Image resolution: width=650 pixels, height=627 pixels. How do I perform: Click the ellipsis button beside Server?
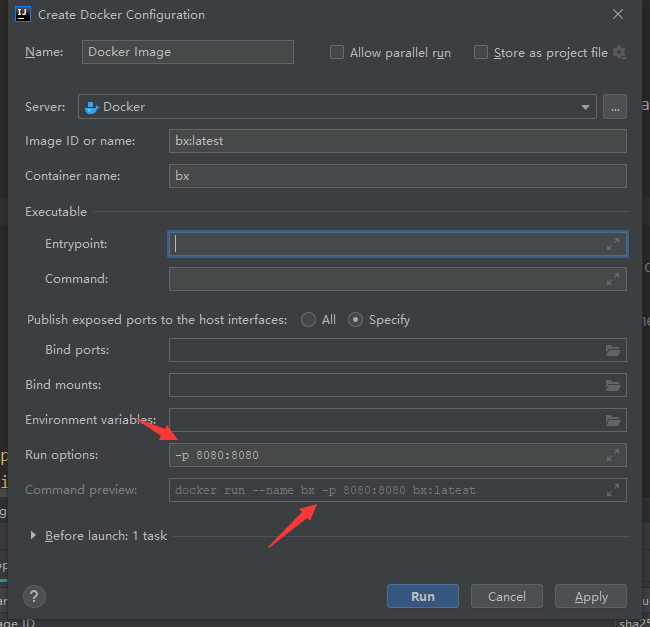pyautogui.click(x=615, y=107)
